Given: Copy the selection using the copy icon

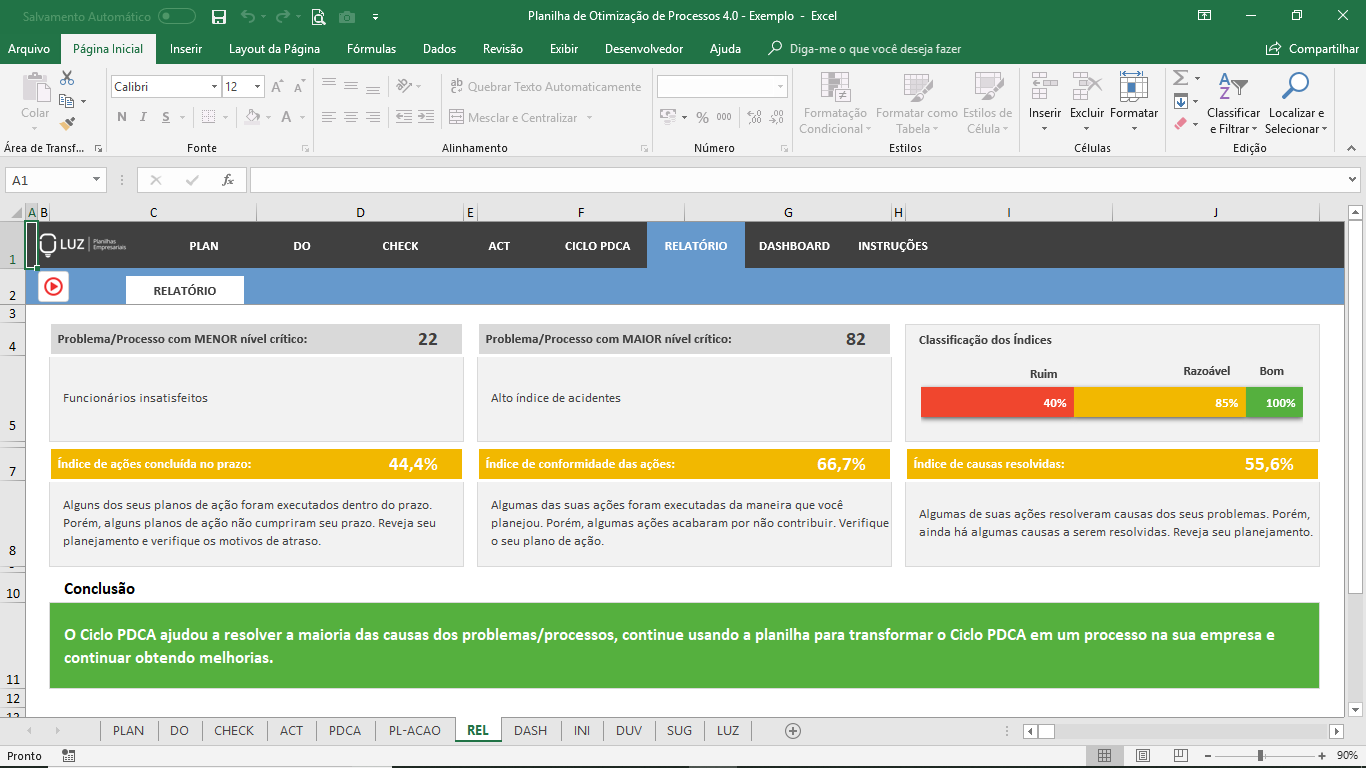Looking at the screenshot, I should [x=67, y=101].
